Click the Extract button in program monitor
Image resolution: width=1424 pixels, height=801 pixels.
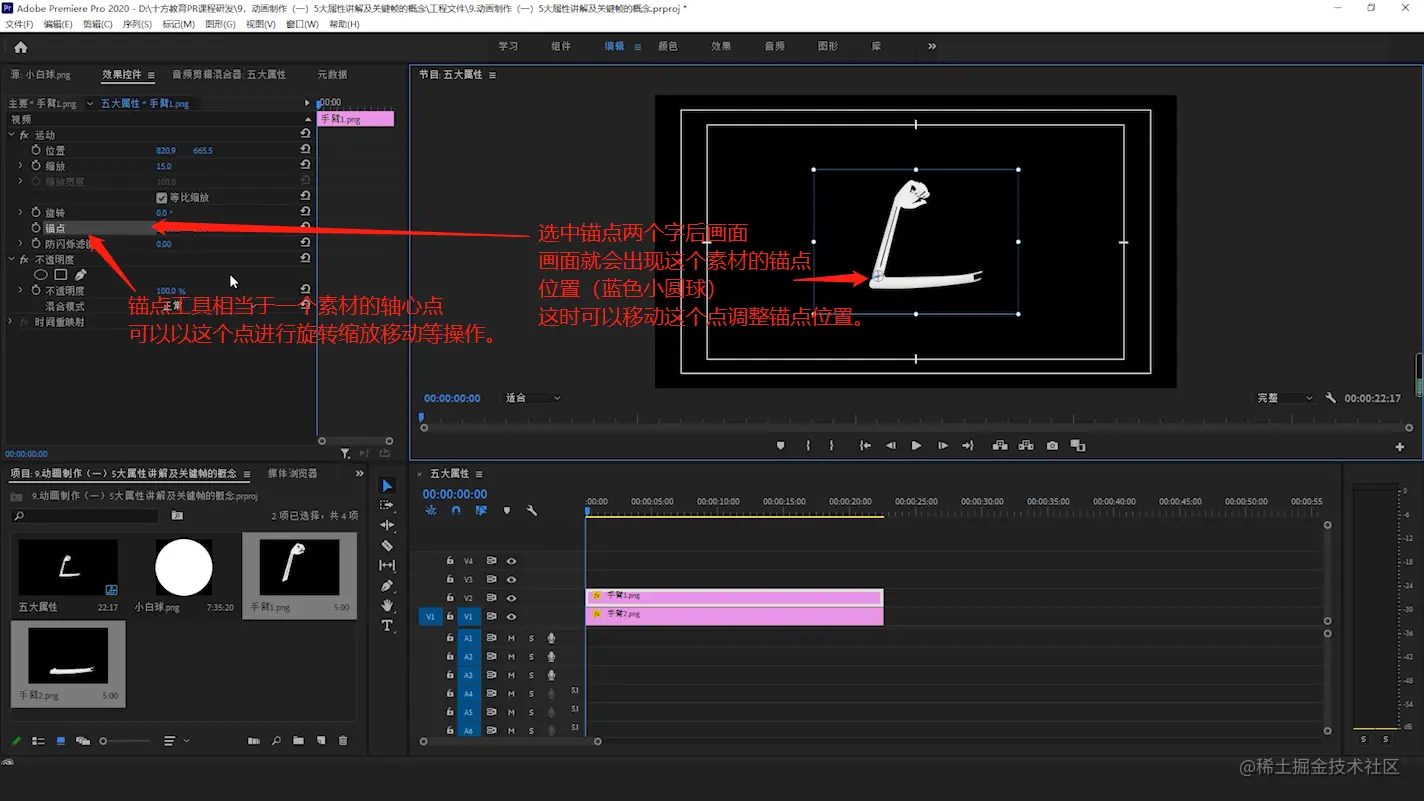click(1026, 446)
